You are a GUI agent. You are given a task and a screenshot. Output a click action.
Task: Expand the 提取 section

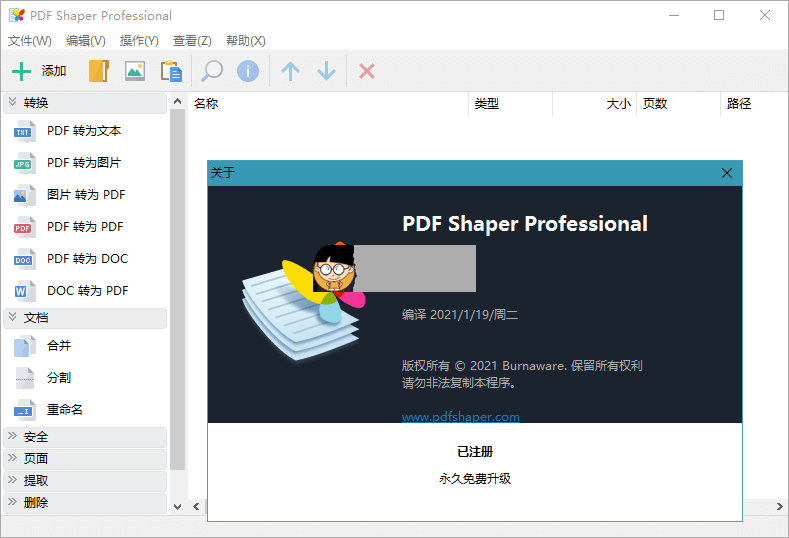tap(85, 481)
